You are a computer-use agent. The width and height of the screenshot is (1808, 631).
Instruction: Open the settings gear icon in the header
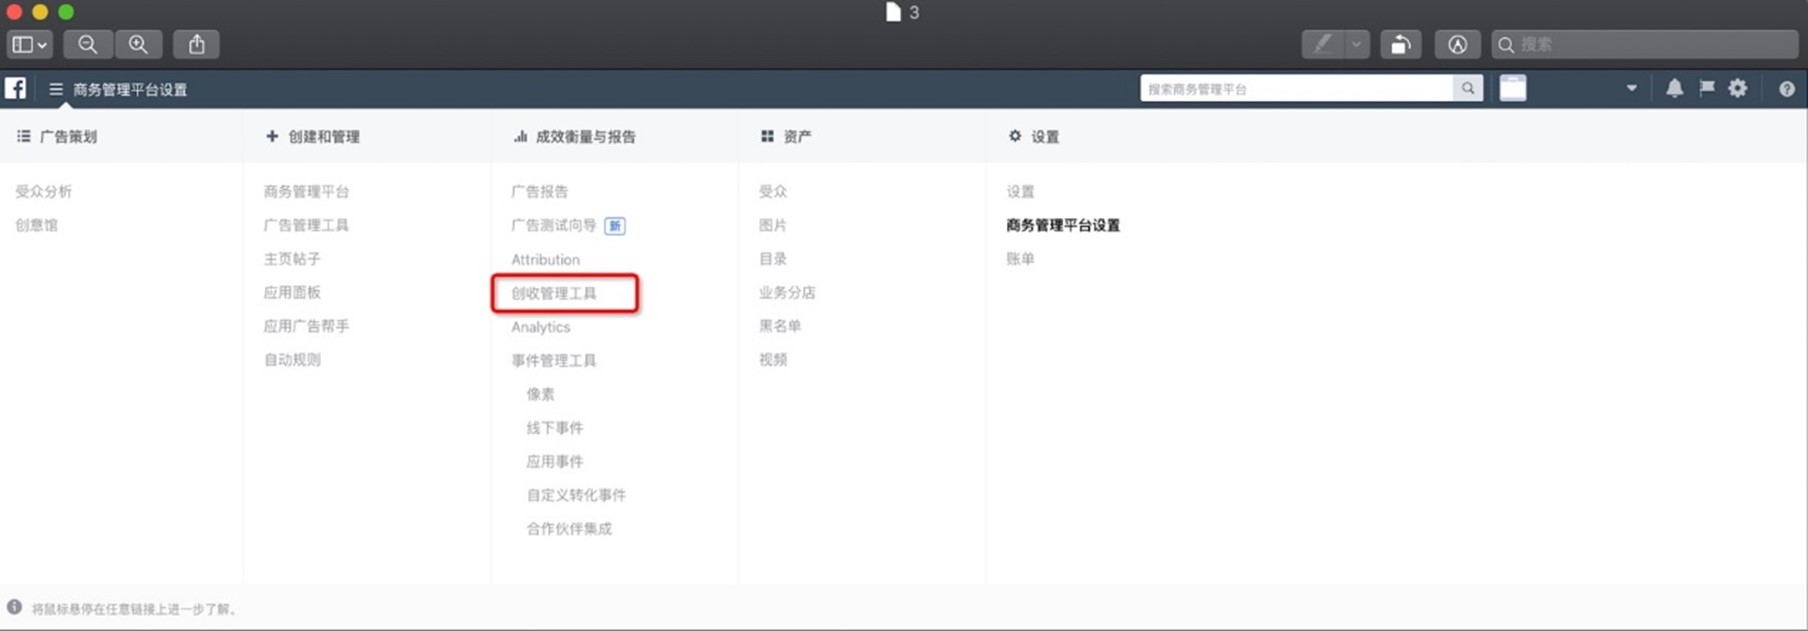click(1738, 88)
